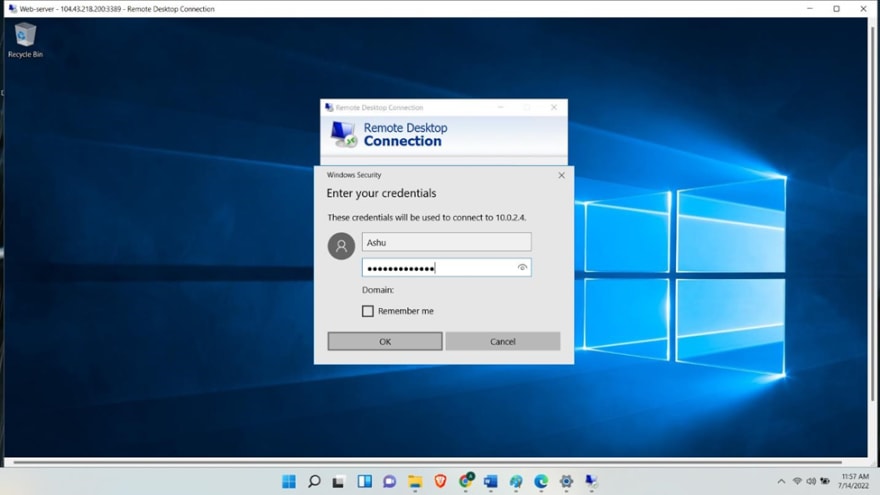Open Microsoft Edge from the taskbar

pos(541,481)
